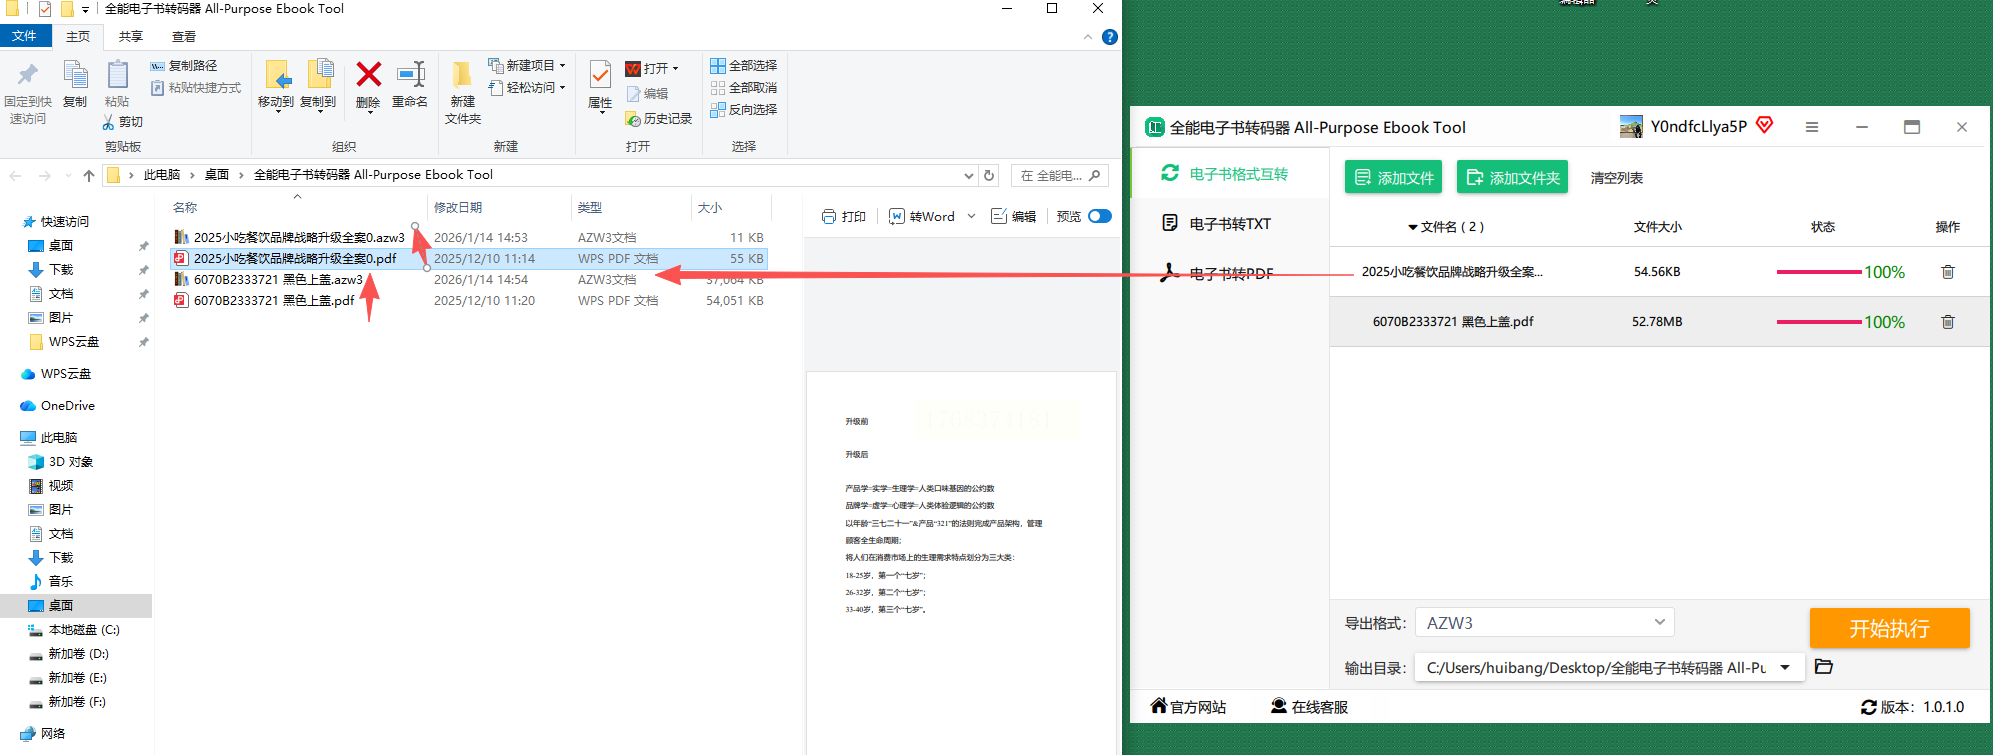
Task: Expand the 转Word dropdown arrow
Action: (971, 217)
